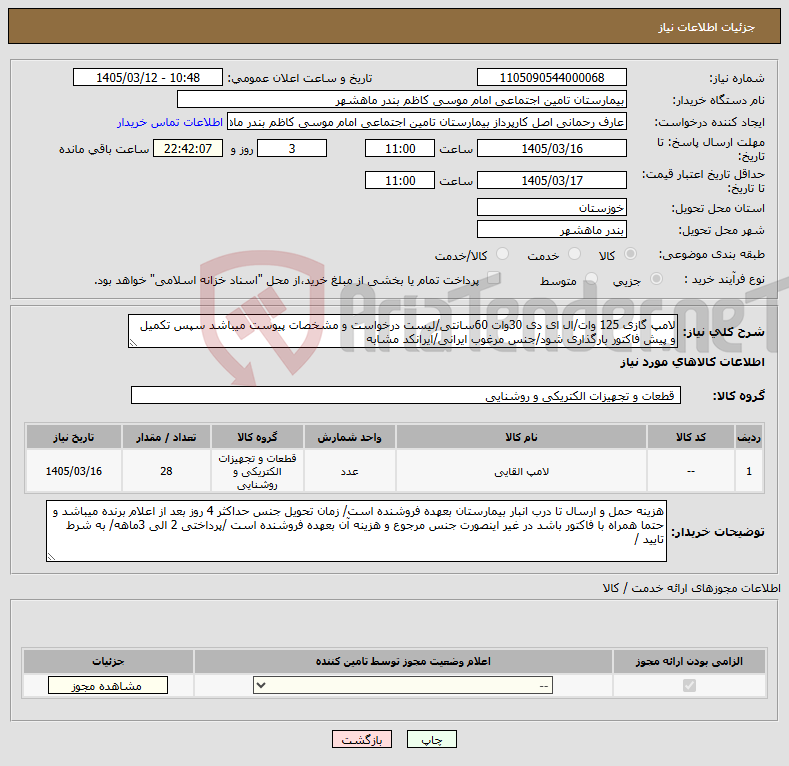The height and width of the screenshot is (766, 789).
Task: Select the کالا radio button
Action: pyautogui.click(x=630, y=254)
